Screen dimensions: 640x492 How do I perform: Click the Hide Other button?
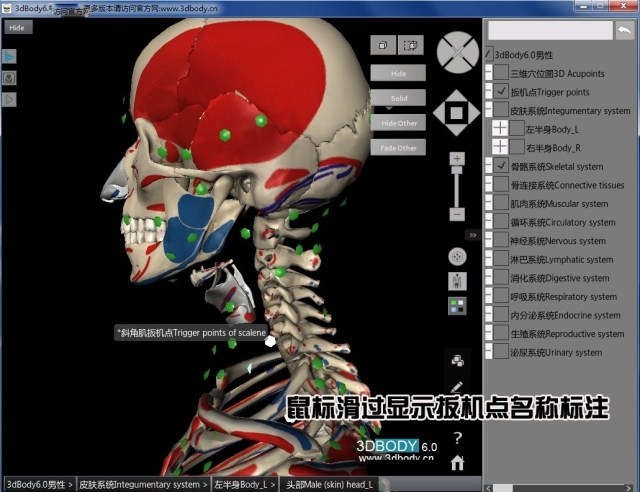[x=398, y=123]
